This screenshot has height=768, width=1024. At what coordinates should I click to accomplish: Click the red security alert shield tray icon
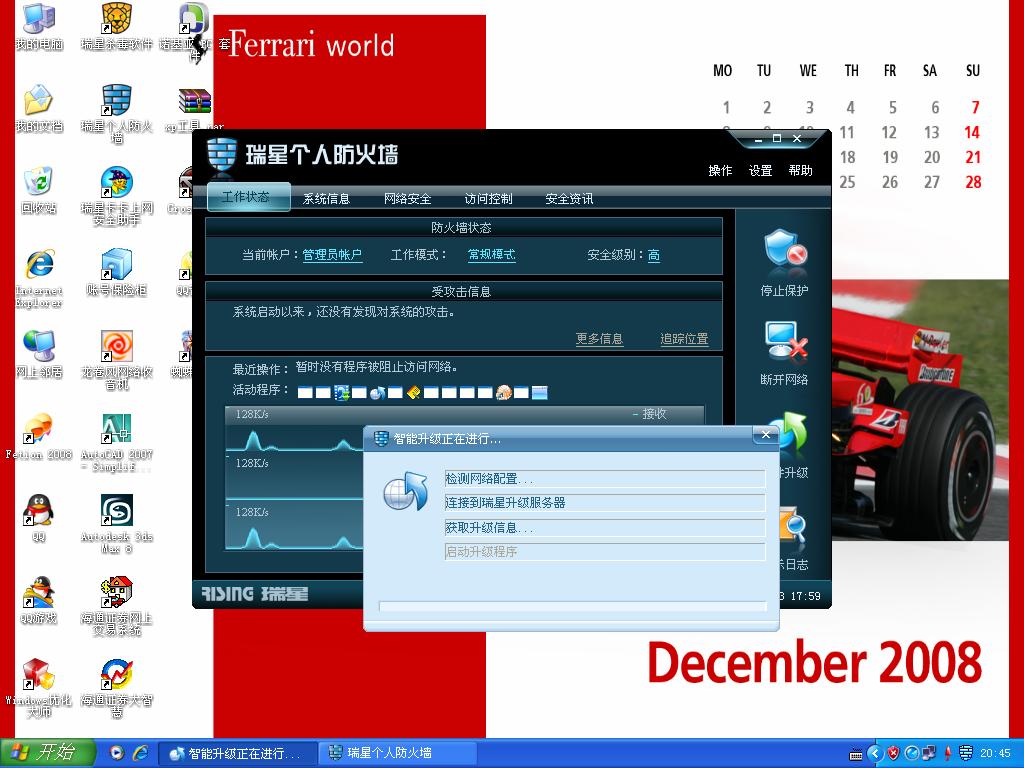tap(893, 754)
